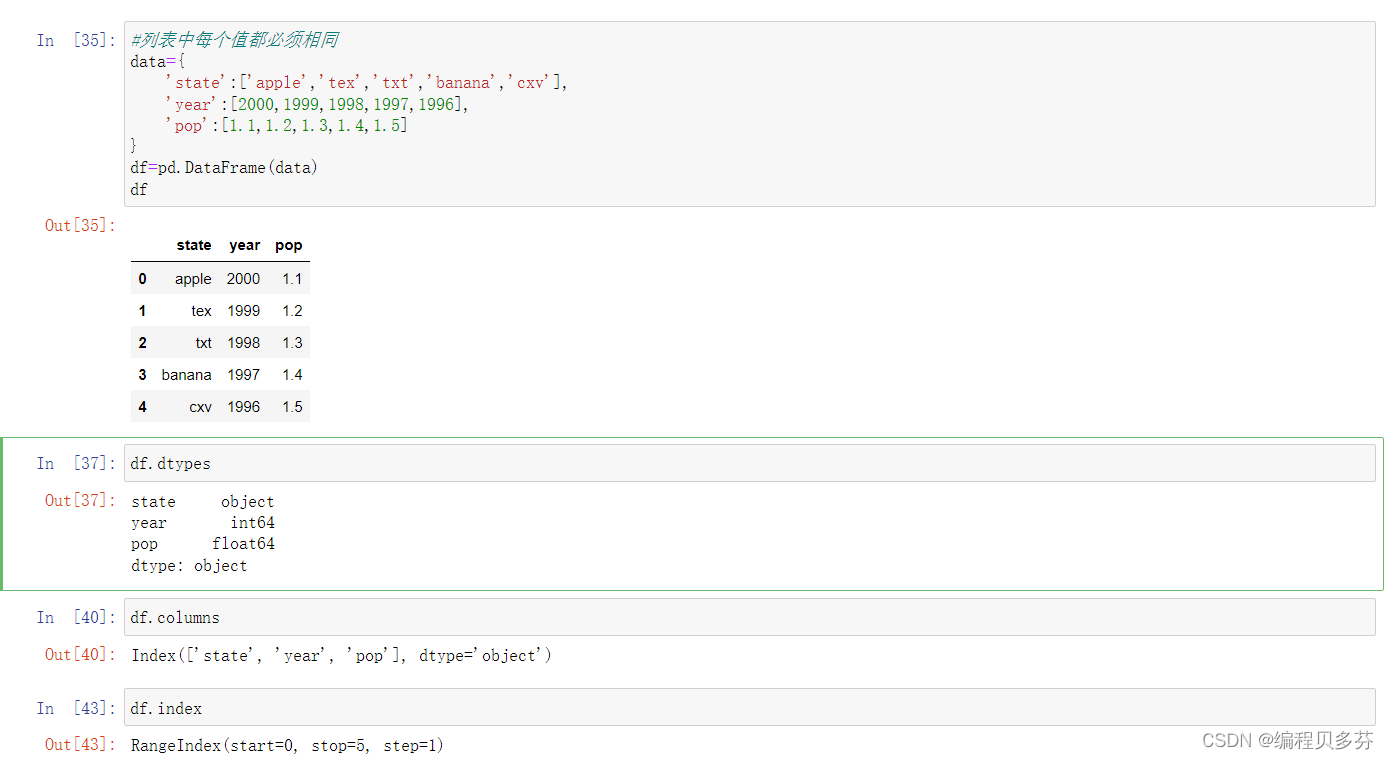This screenshot has height=759, width=1389.
Task: Click the 'banana' cell in the table
Action: coord(186,375)
